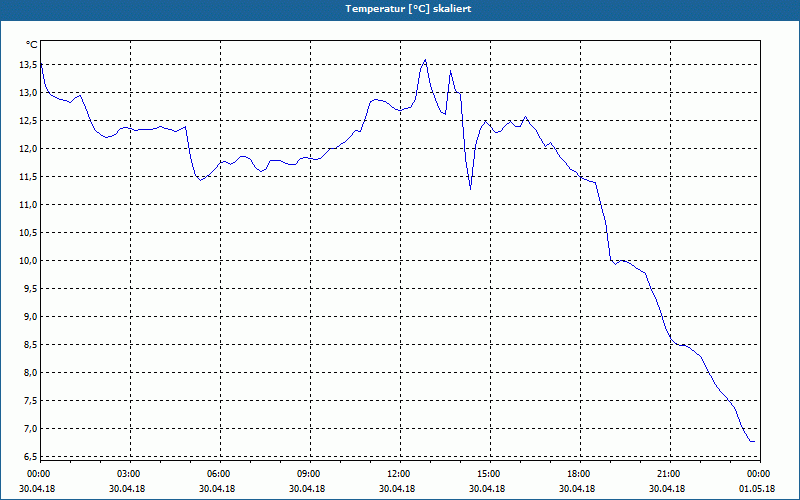Click the "30.04.18" date below "09:00"
This screenshot has width=800, height=500.
click(307, 489)
